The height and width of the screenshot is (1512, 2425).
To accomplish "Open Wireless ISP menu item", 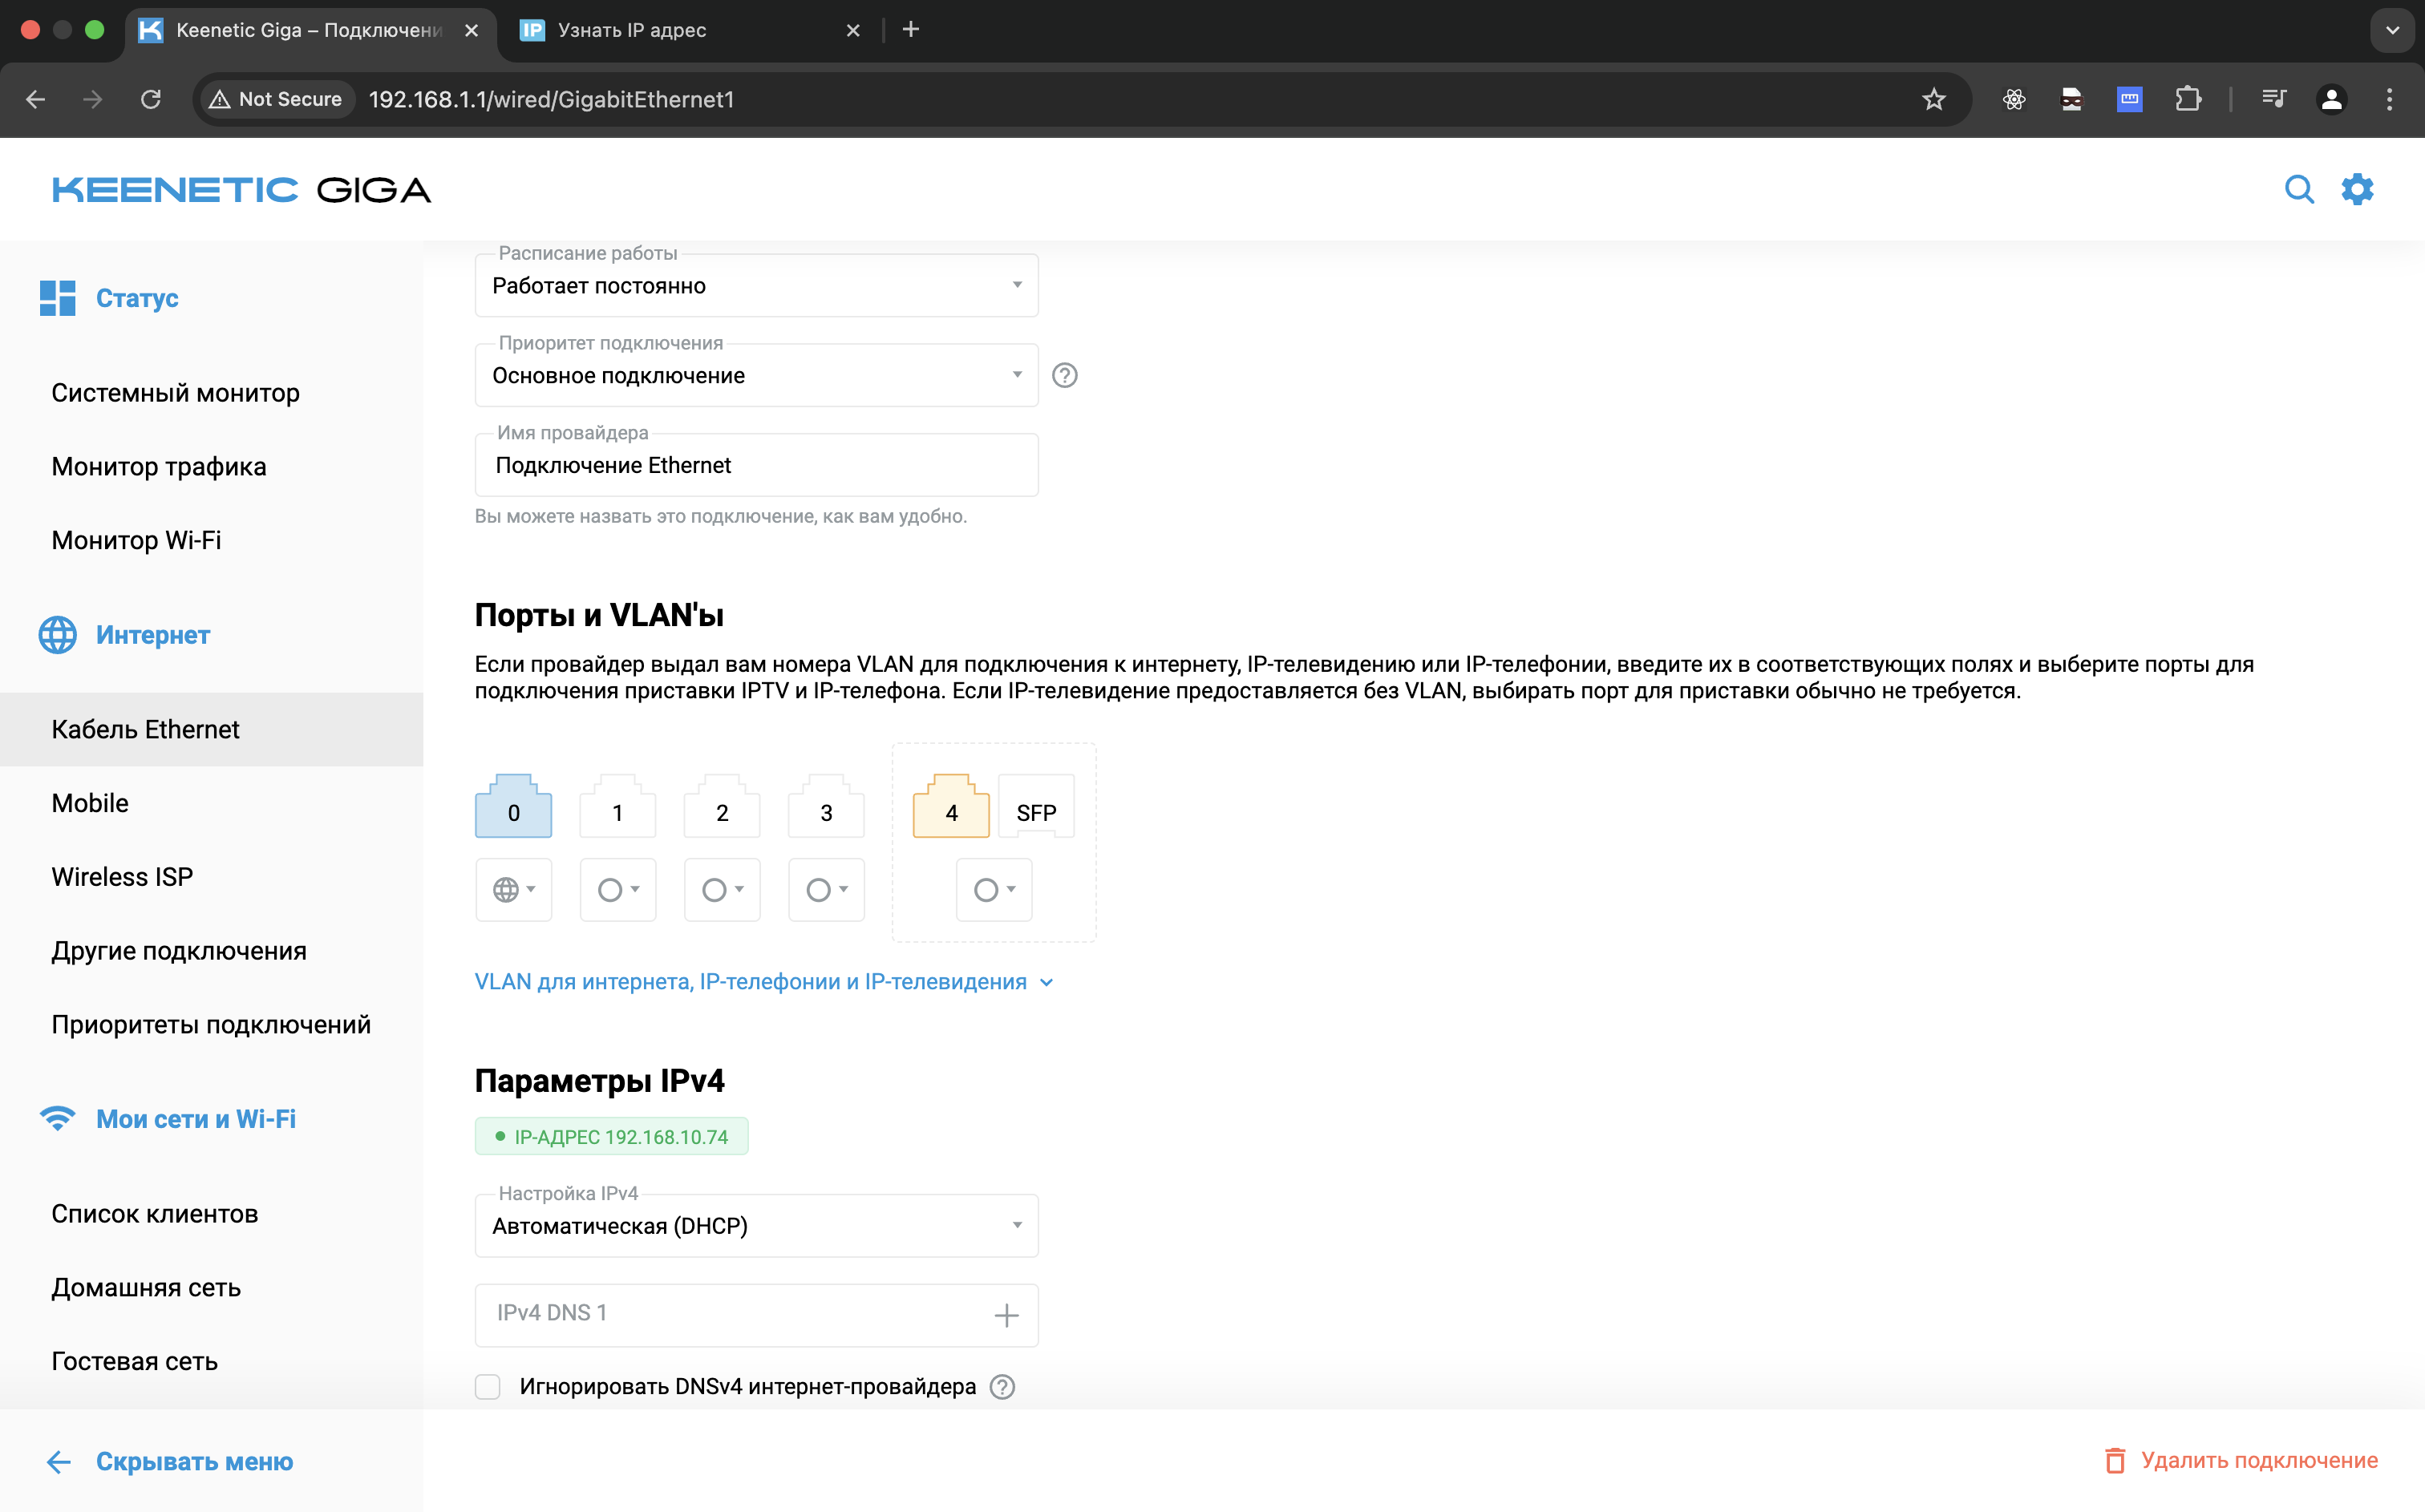I will click(122, 877).
